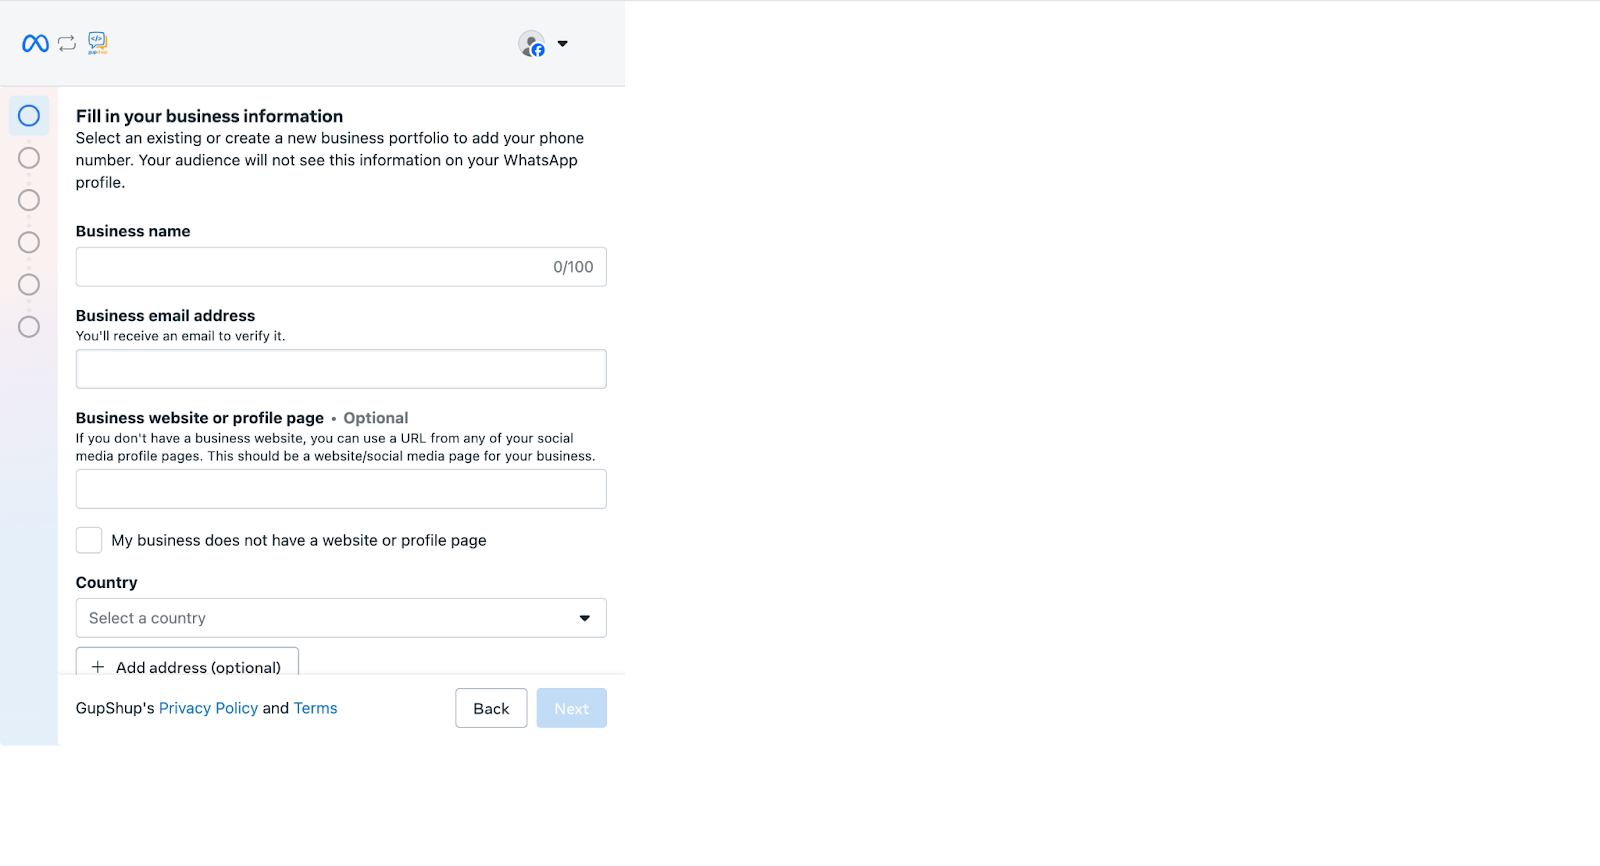1600x866 pixels.
Task: Click the Business website or profile page field
Action: pos(341,489)
